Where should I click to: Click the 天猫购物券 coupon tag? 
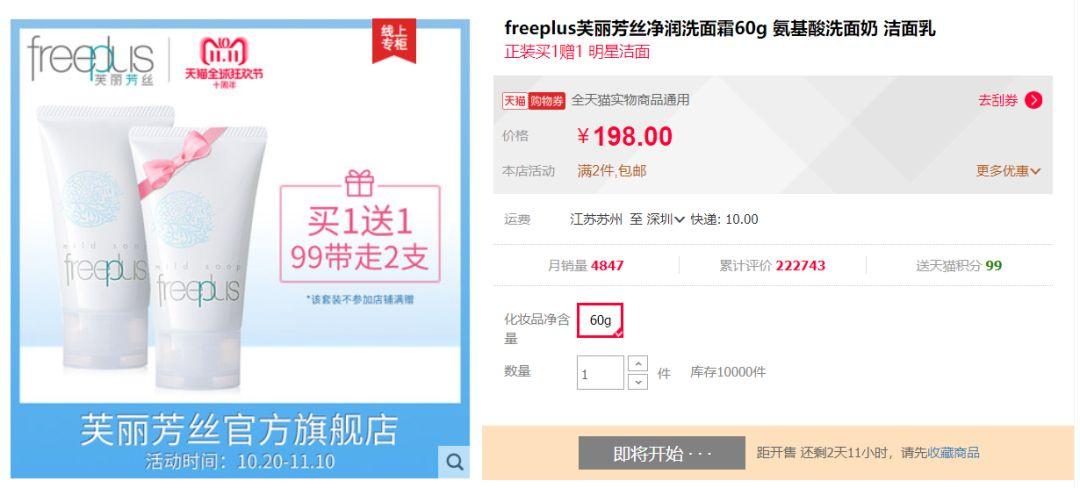(x=534, y=100)
